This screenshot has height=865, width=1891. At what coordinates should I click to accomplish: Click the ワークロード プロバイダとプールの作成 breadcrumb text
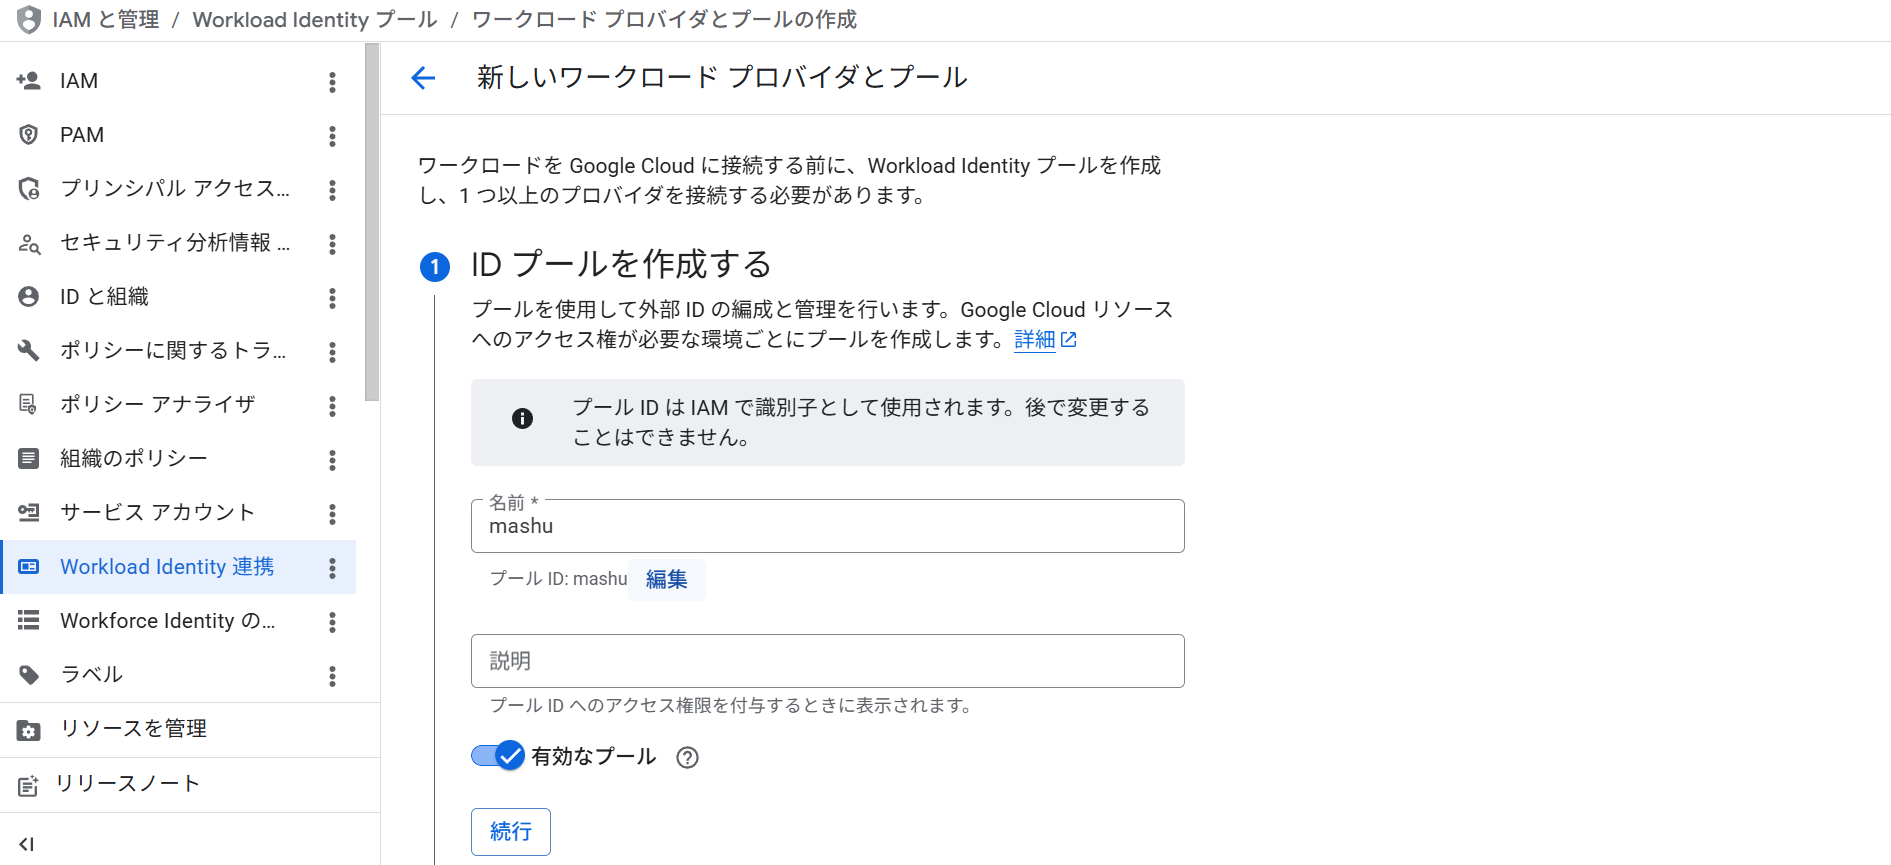click(664, 20)
